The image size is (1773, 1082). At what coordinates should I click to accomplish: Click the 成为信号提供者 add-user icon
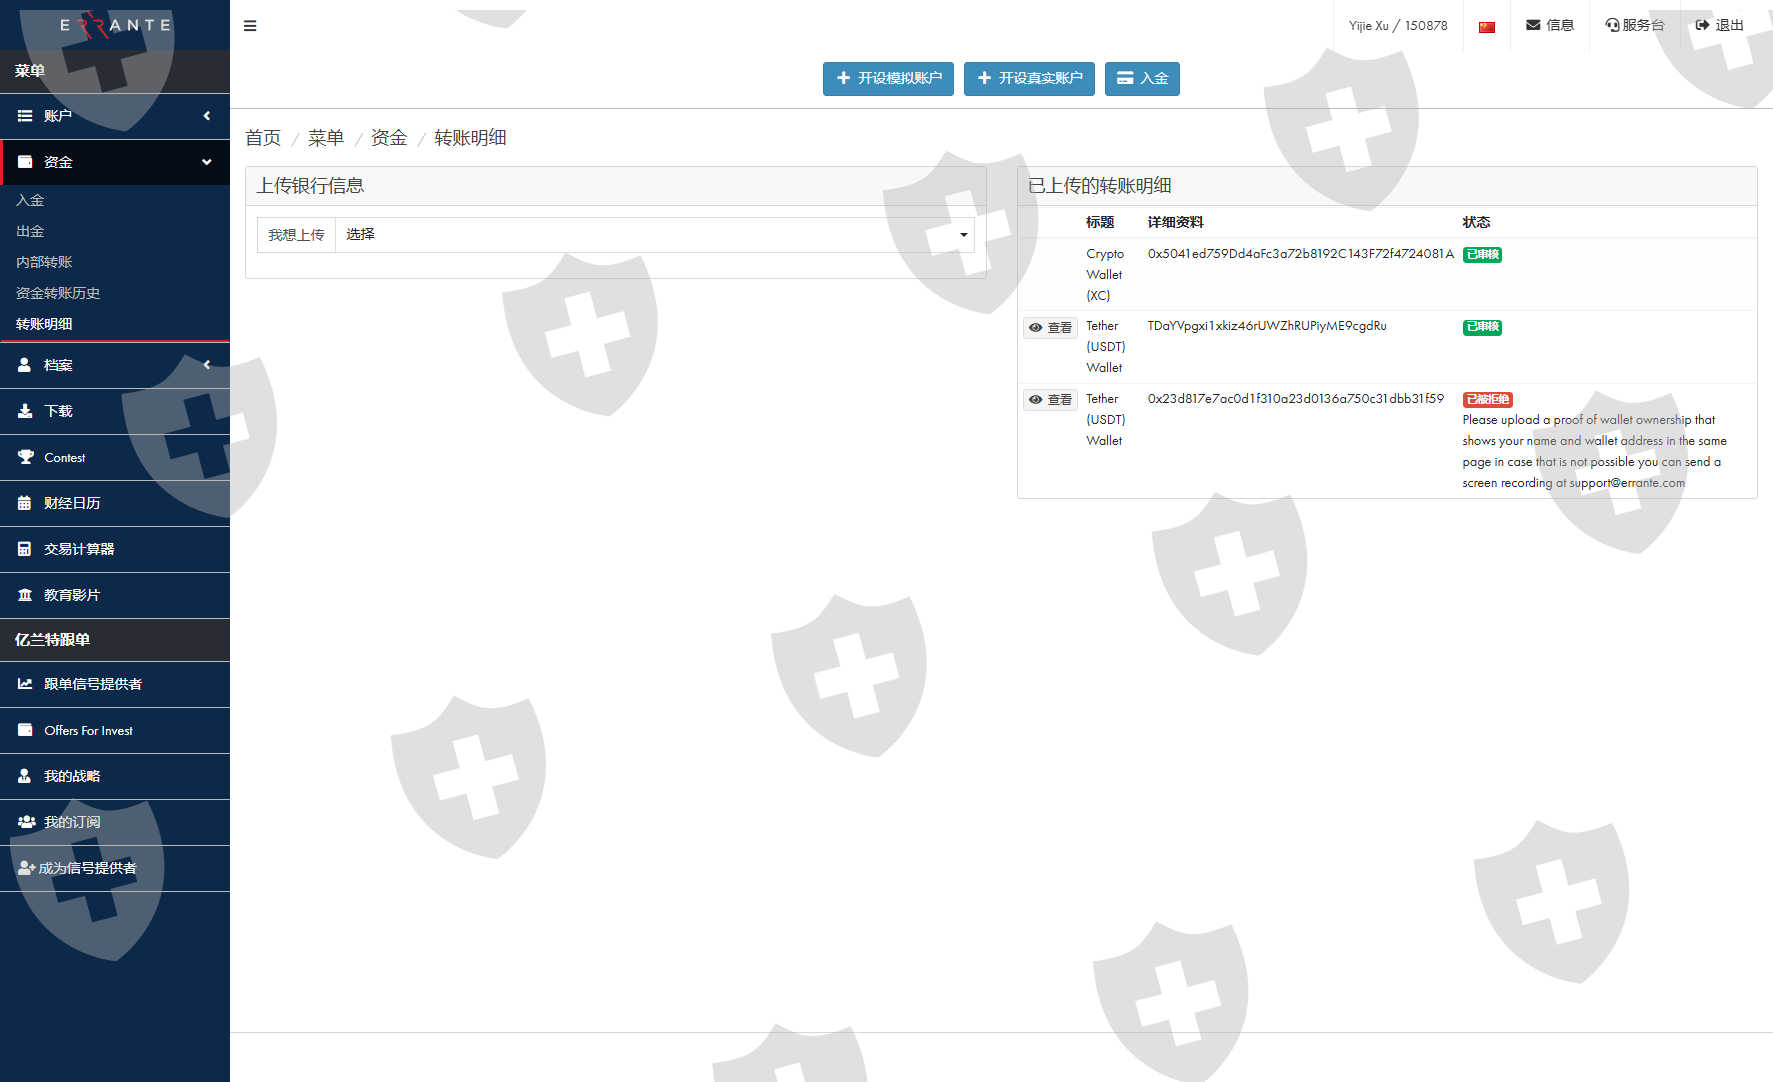pyautogui.click(x=27, y=868)
